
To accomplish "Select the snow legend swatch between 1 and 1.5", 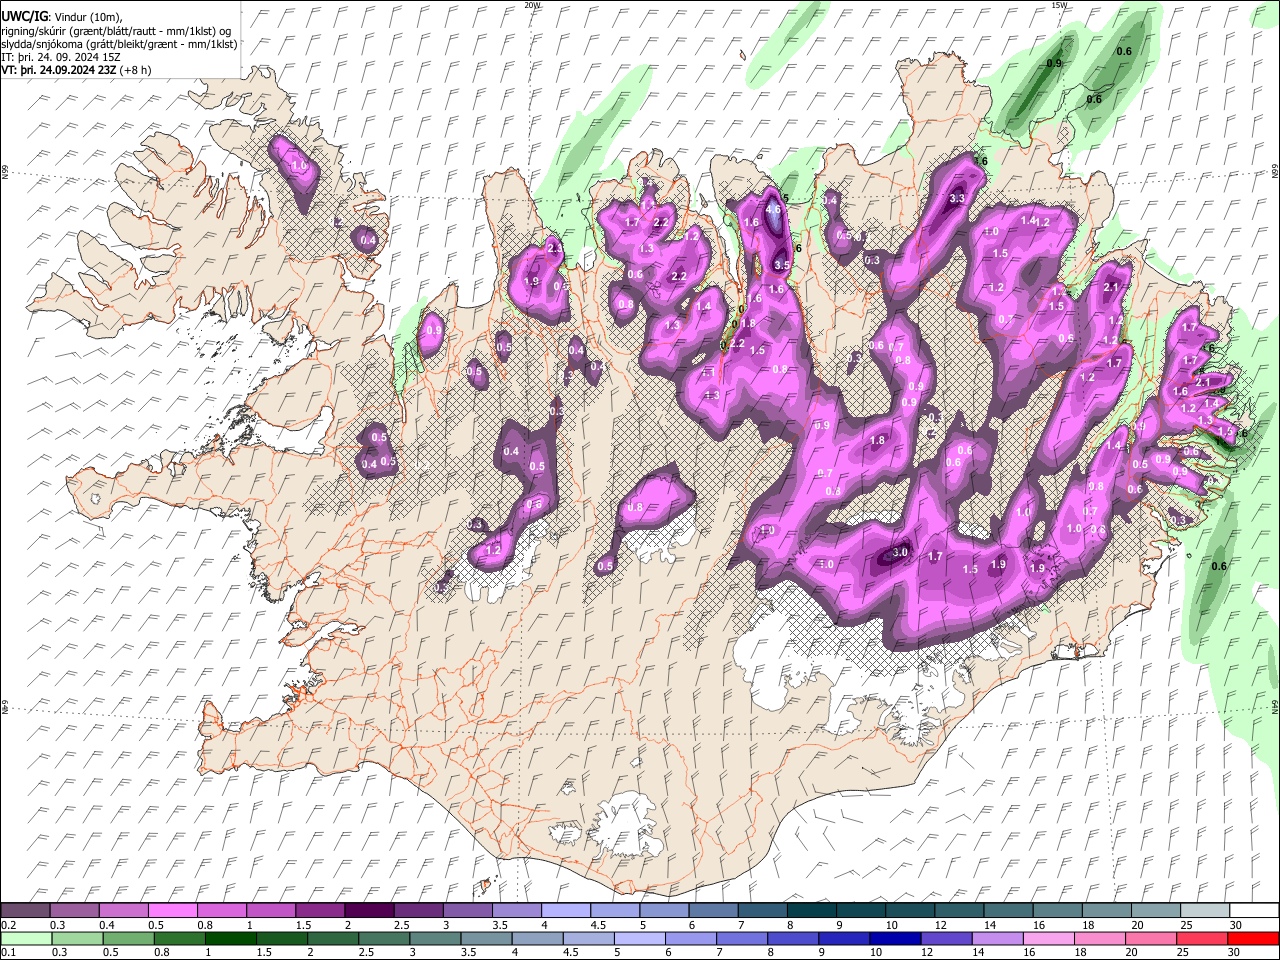I will click(271, 910).
